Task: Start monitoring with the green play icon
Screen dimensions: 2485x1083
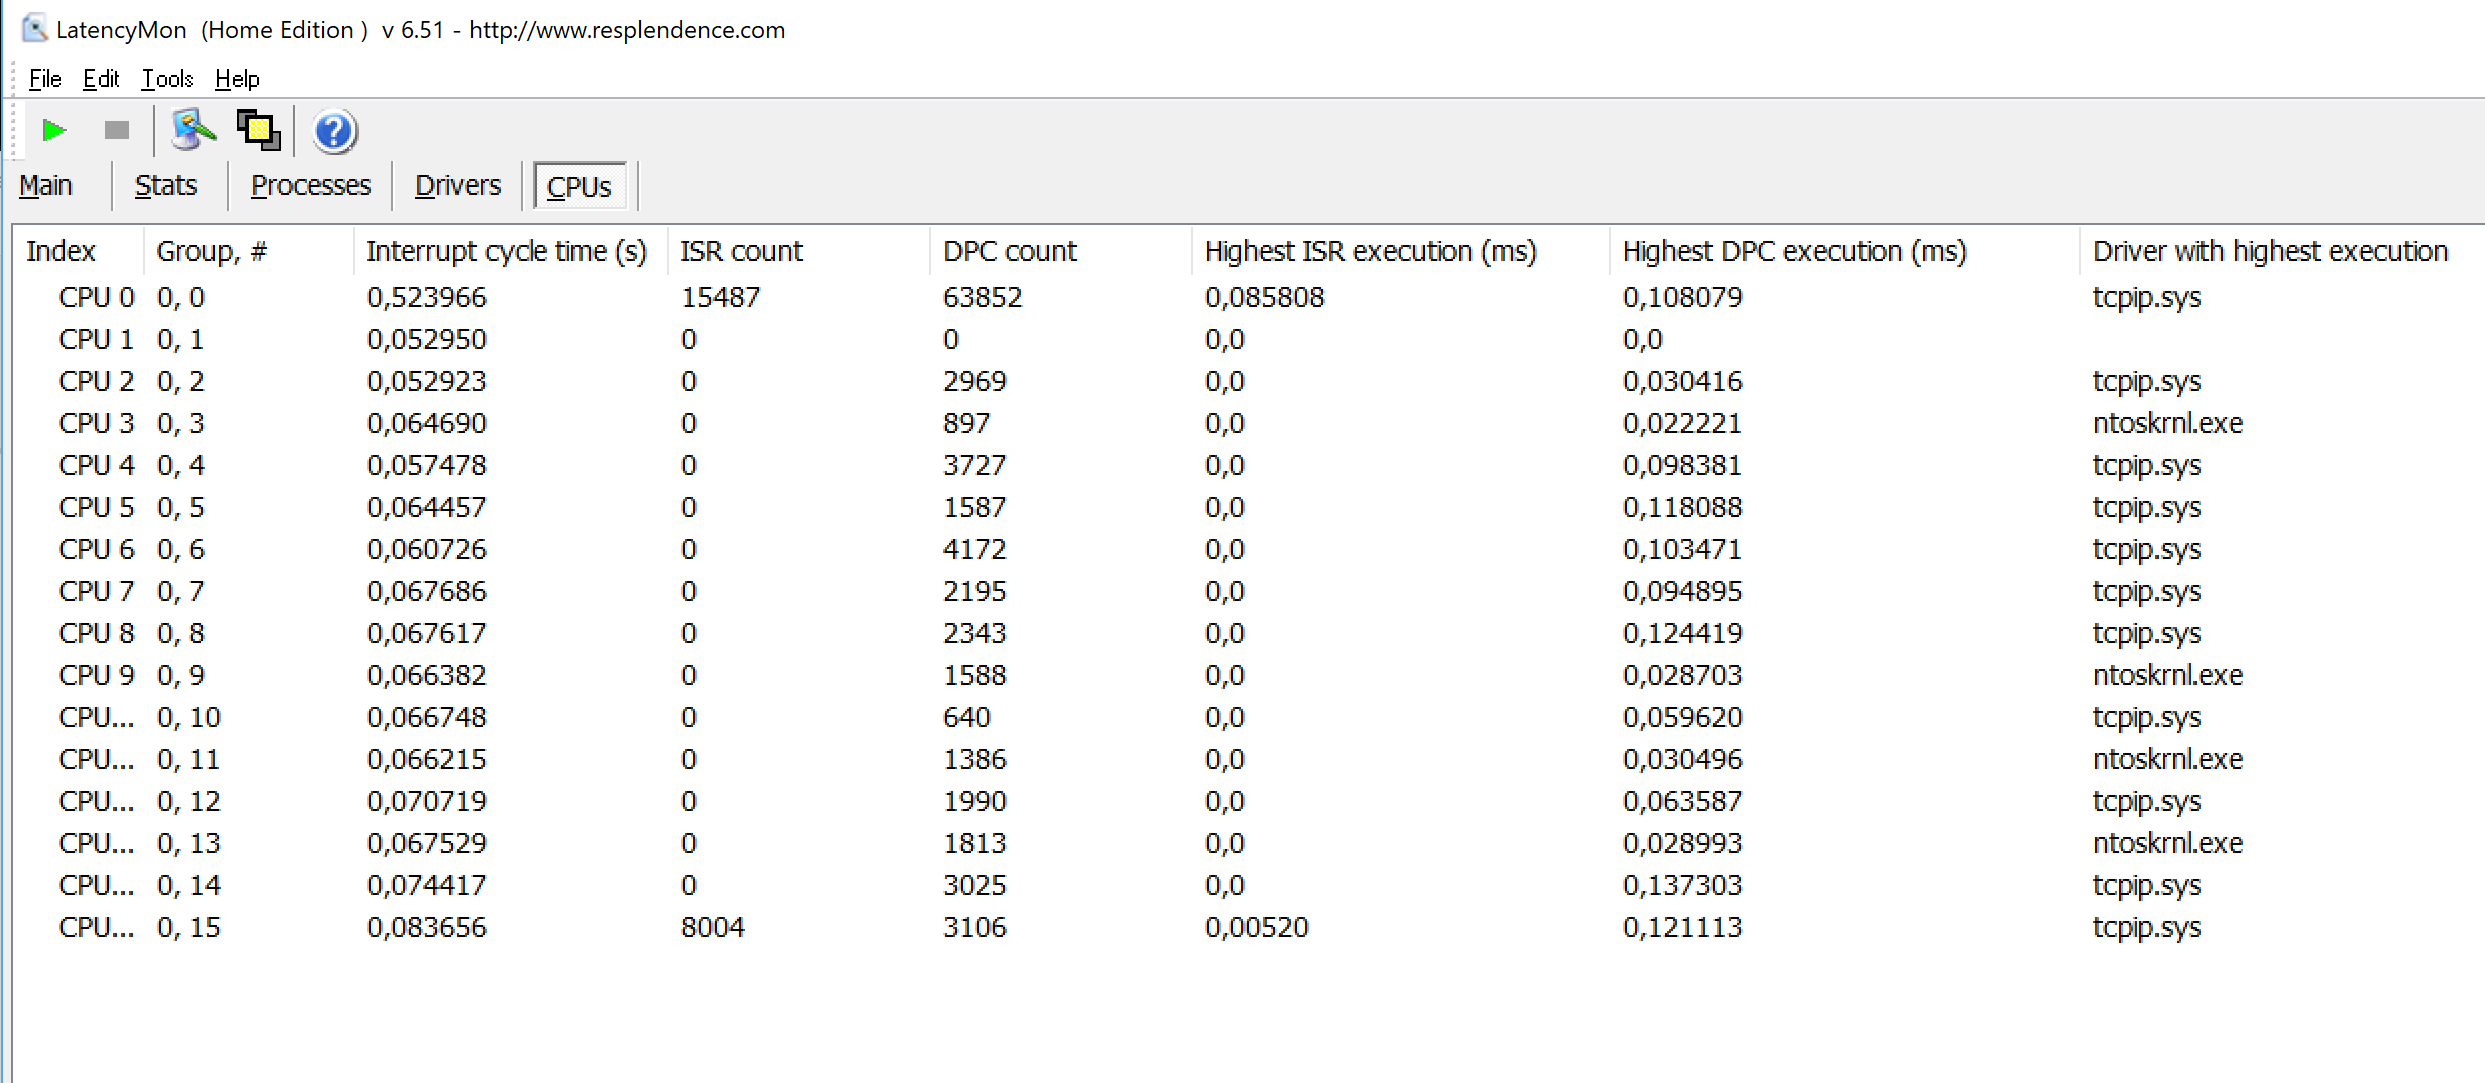Action: 54,131
